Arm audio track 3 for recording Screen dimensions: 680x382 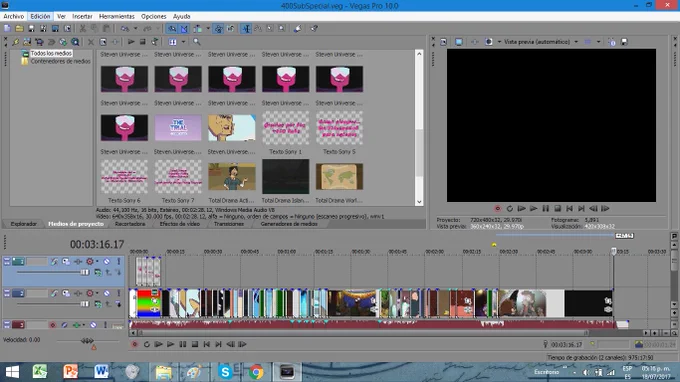click(x=52, y=325)
